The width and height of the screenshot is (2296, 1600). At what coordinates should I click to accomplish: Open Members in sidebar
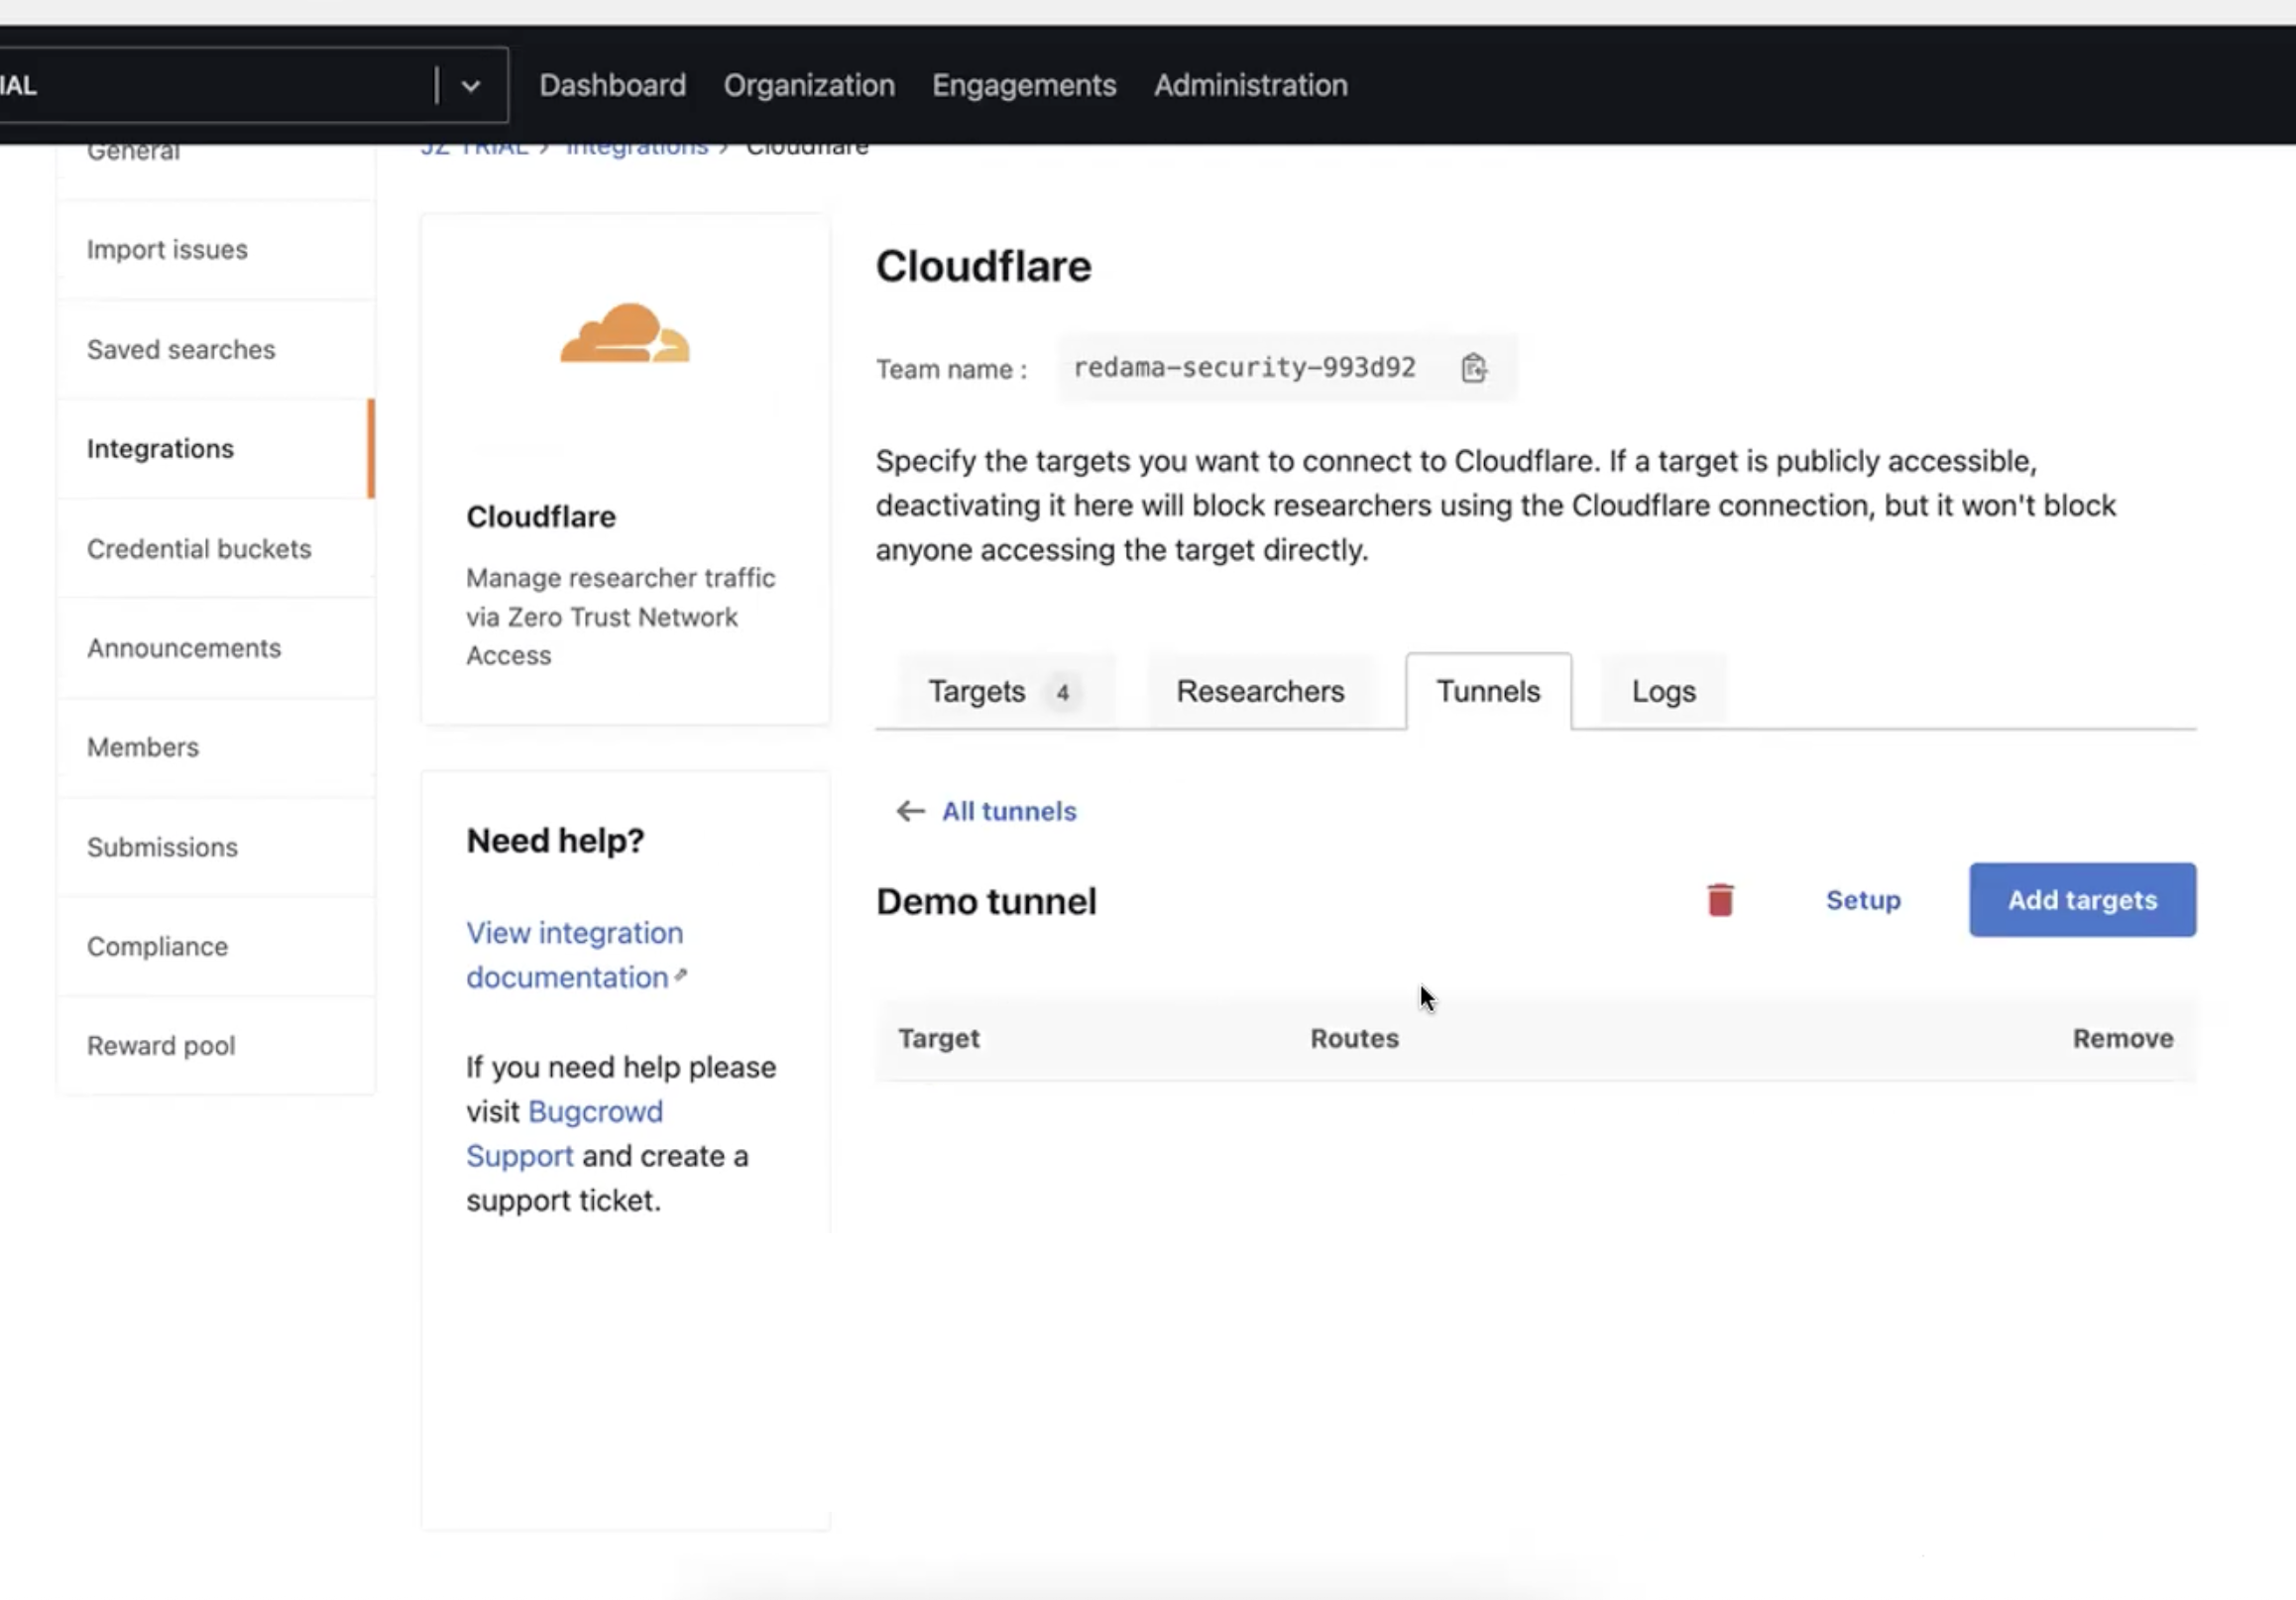216,747
